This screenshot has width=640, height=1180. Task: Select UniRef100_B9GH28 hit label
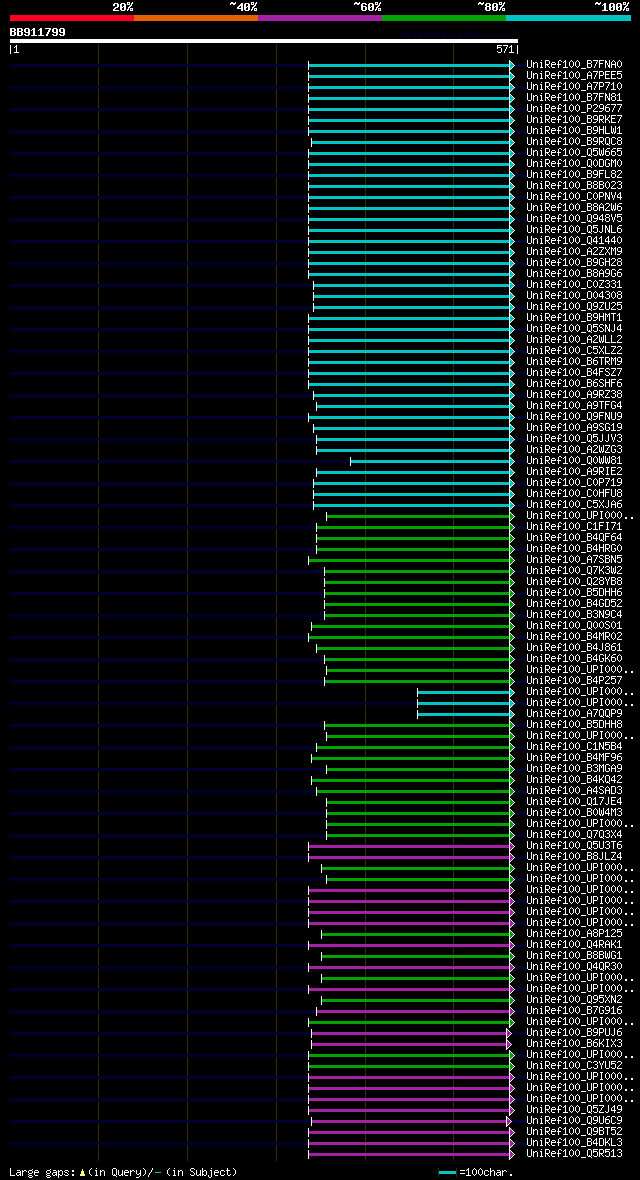[574, 263]
